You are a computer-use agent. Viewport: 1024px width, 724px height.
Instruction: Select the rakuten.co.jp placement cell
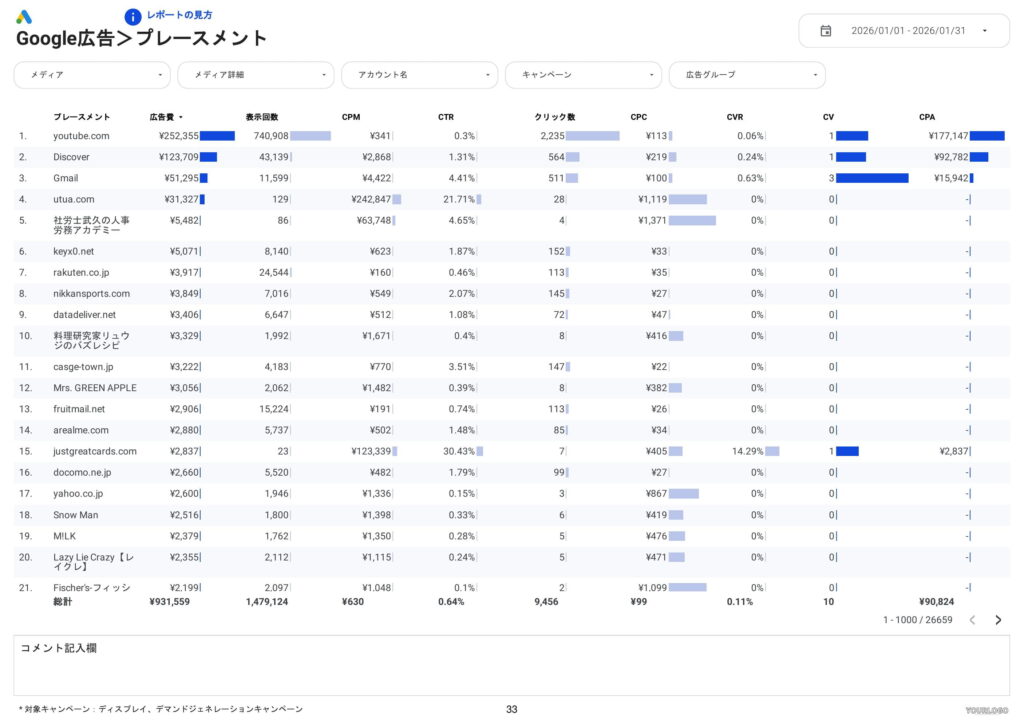[x=81, y=272]
